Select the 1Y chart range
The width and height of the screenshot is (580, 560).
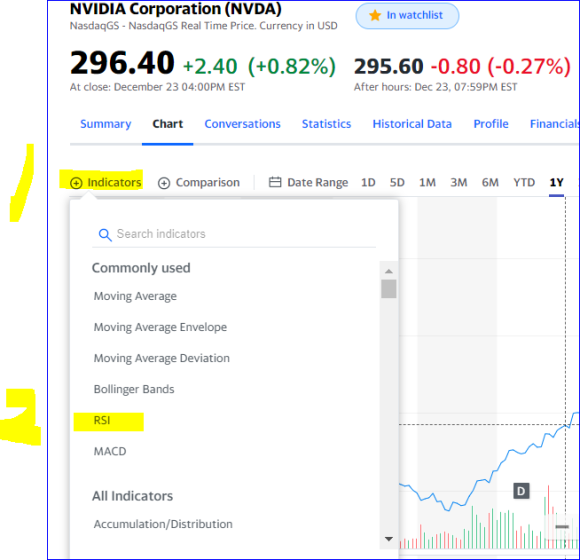point(556,182)
